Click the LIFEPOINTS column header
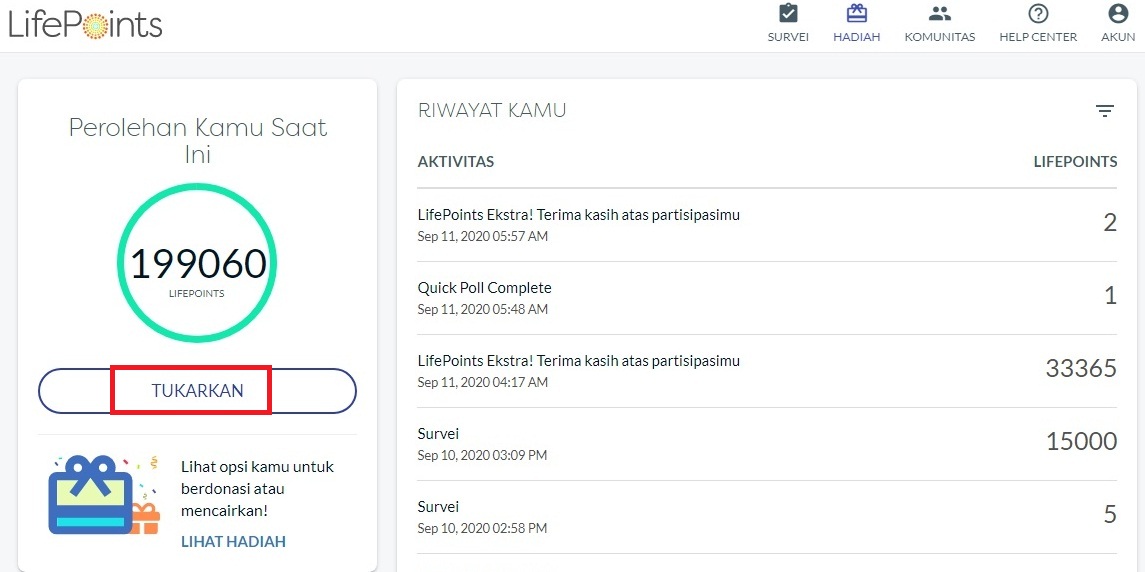 point(1075,162)
